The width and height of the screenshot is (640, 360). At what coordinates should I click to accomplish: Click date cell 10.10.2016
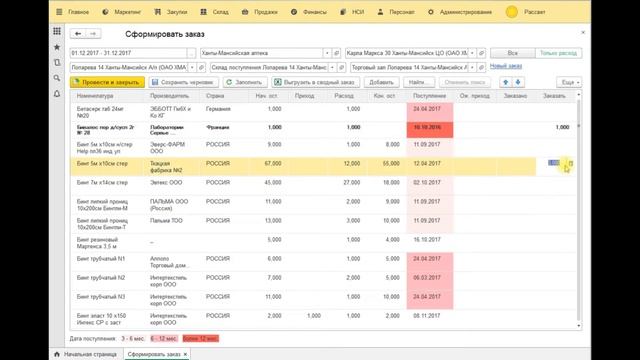tap(429, 129)
